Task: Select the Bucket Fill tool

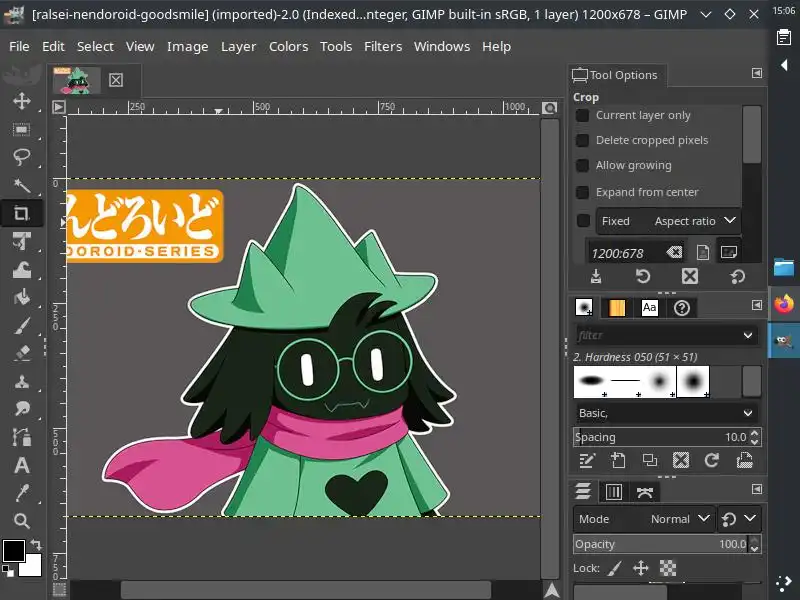Action: click(x=21, y=297)
